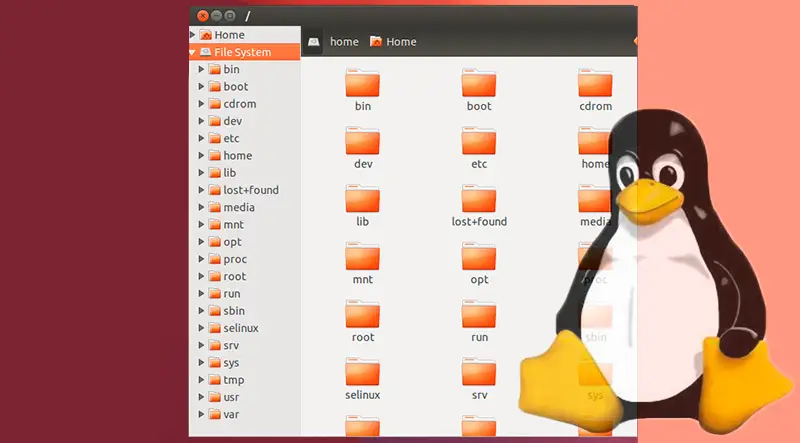Expand the etc tree node

(201, 138)
